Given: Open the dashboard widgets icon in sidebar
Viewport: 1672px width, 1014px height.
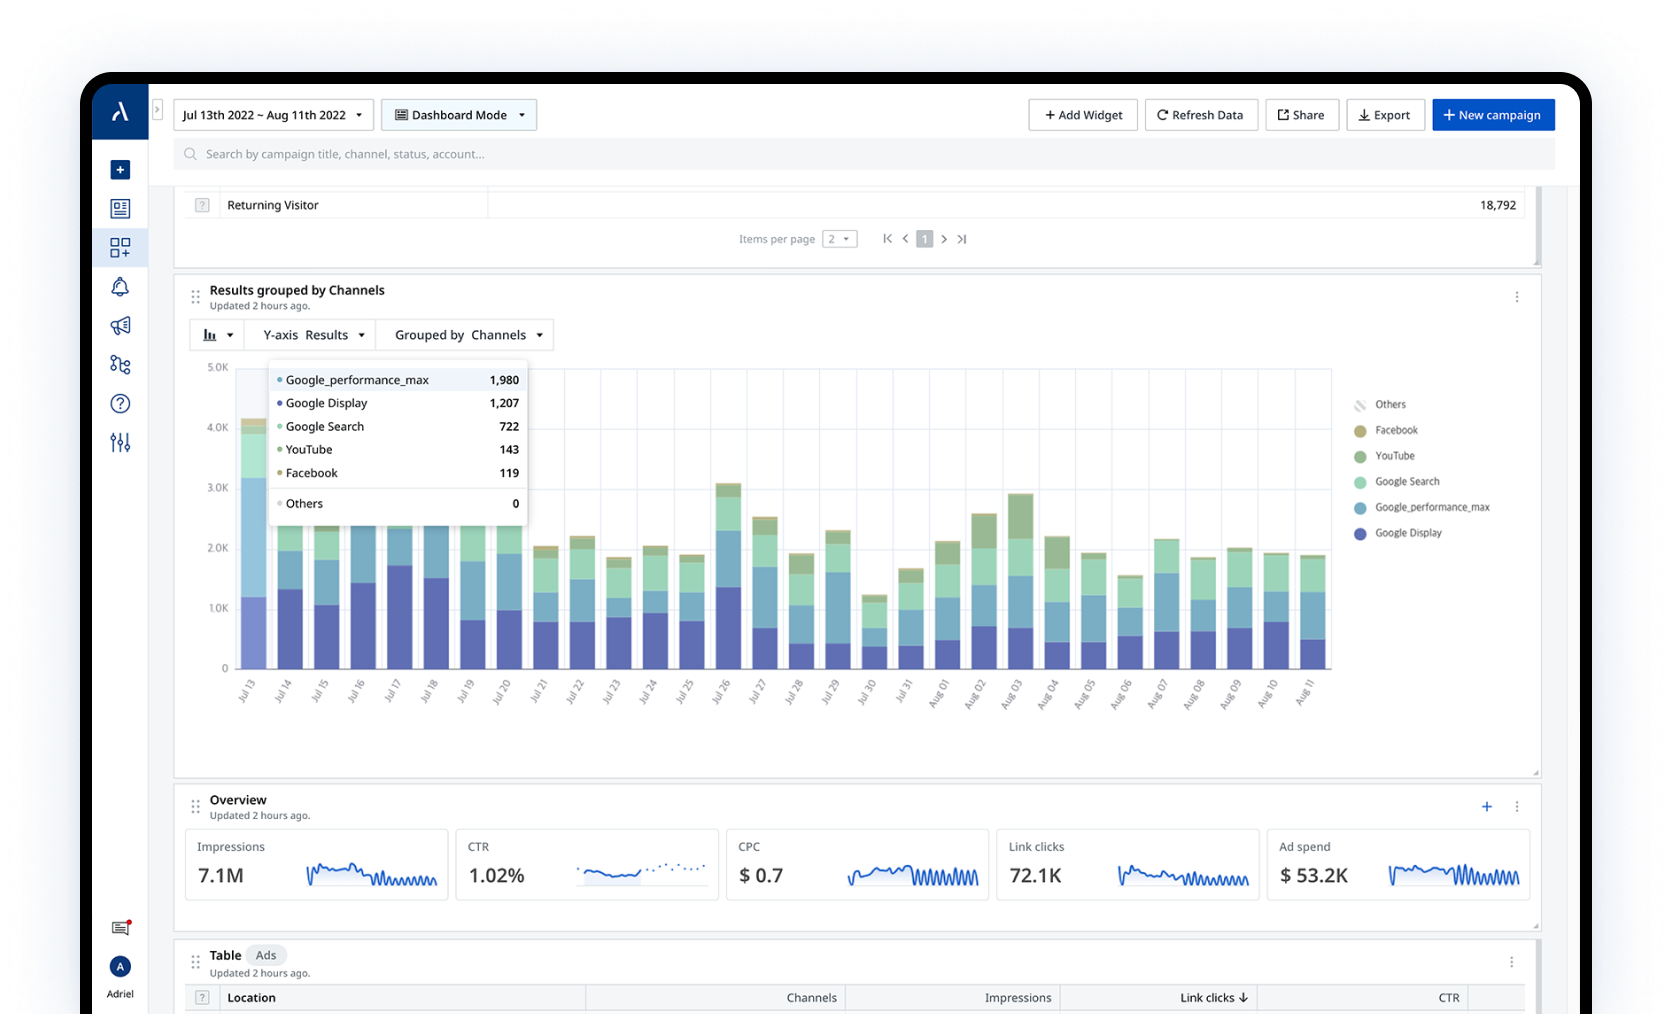Looking at the screenshot, I should [x=120, y=247].
